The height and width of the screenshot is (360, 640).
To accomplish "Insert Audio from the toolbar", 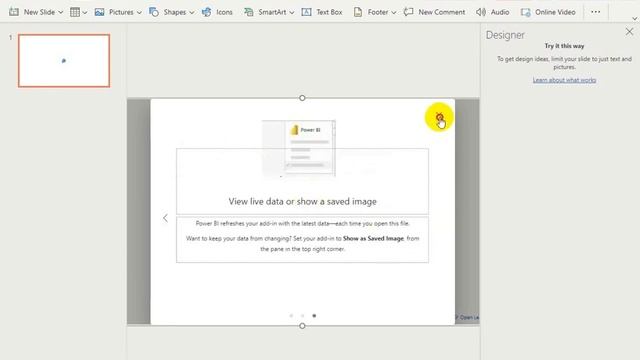I will point(493,12).
